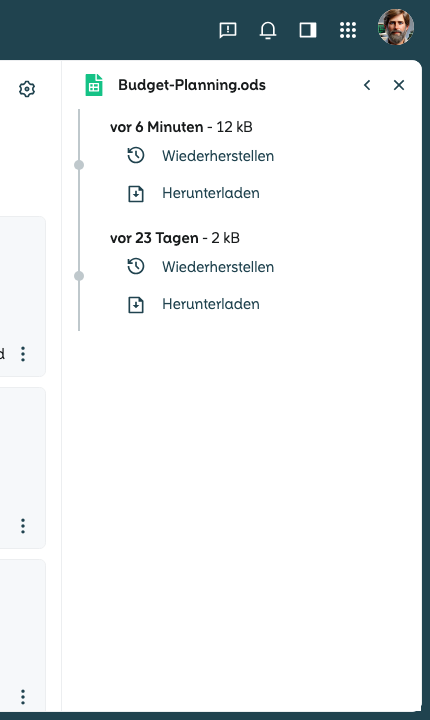Click the Budget-Planning.ods spreadsheet file icon
The height and width of the screenshot is (720, 430).
point(94,85)
